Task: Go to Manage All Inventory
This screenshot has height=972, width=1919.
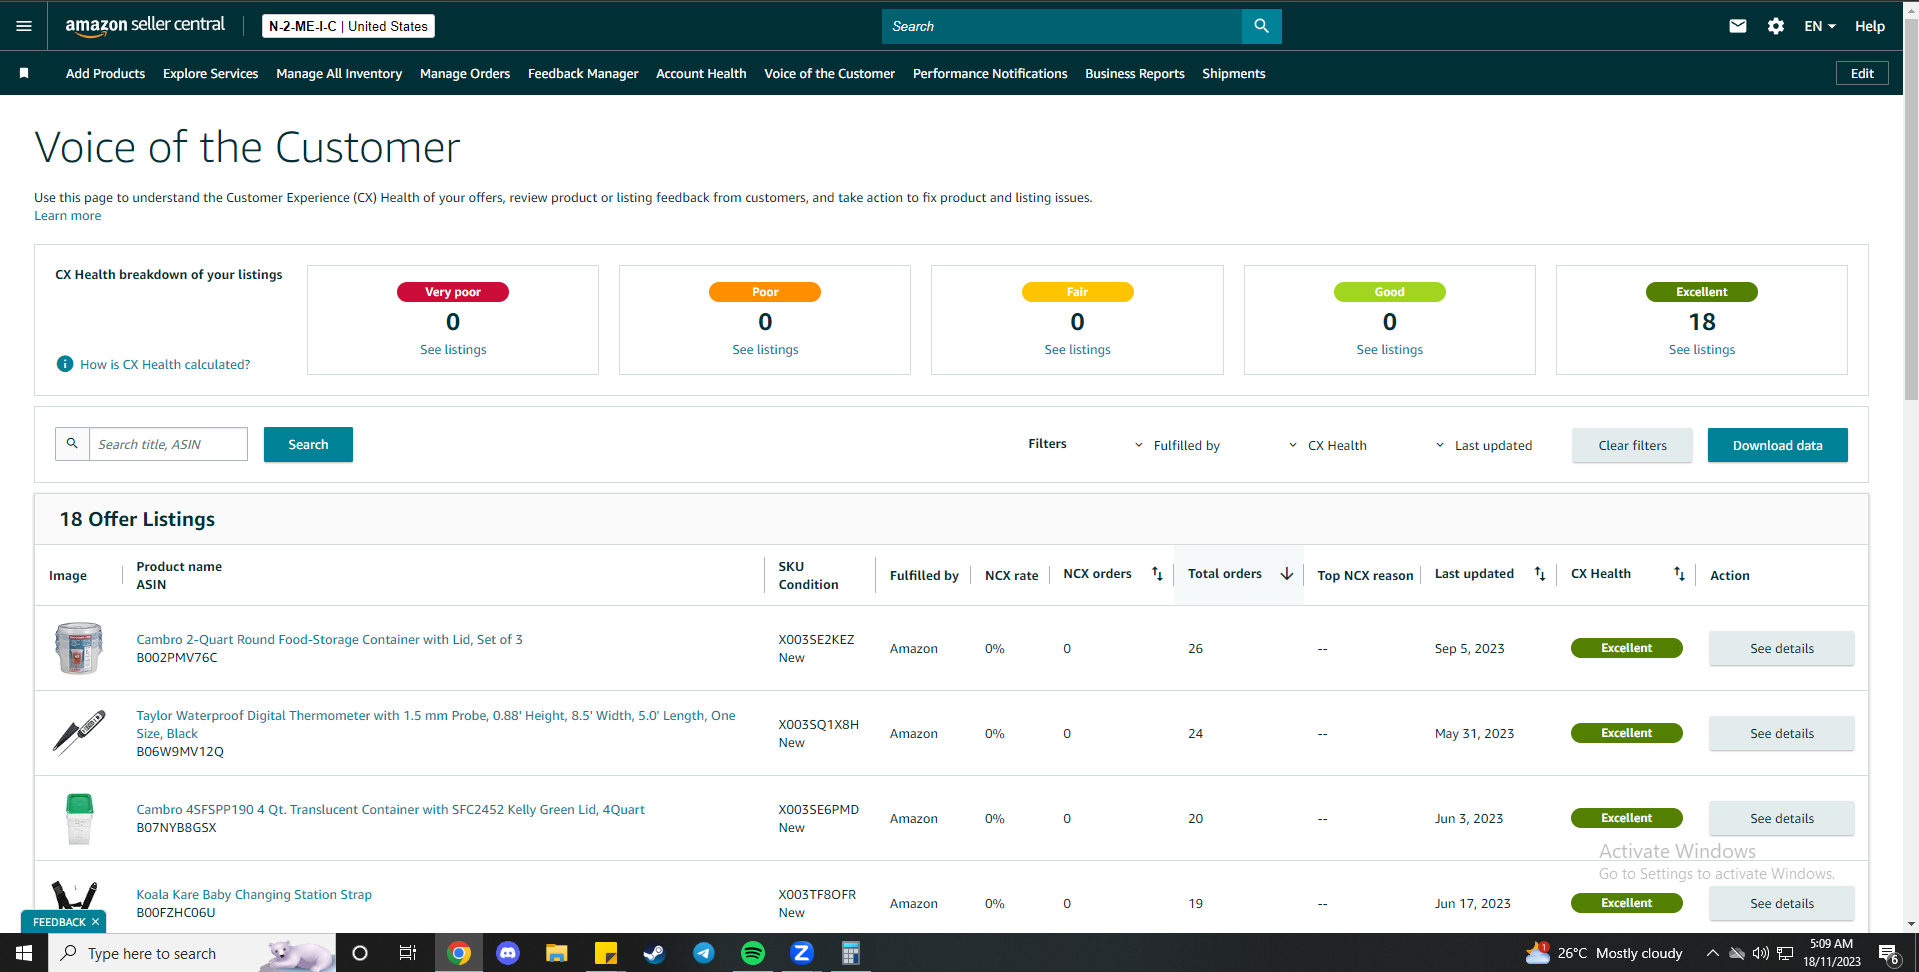Action: click(x=339, y=73)
